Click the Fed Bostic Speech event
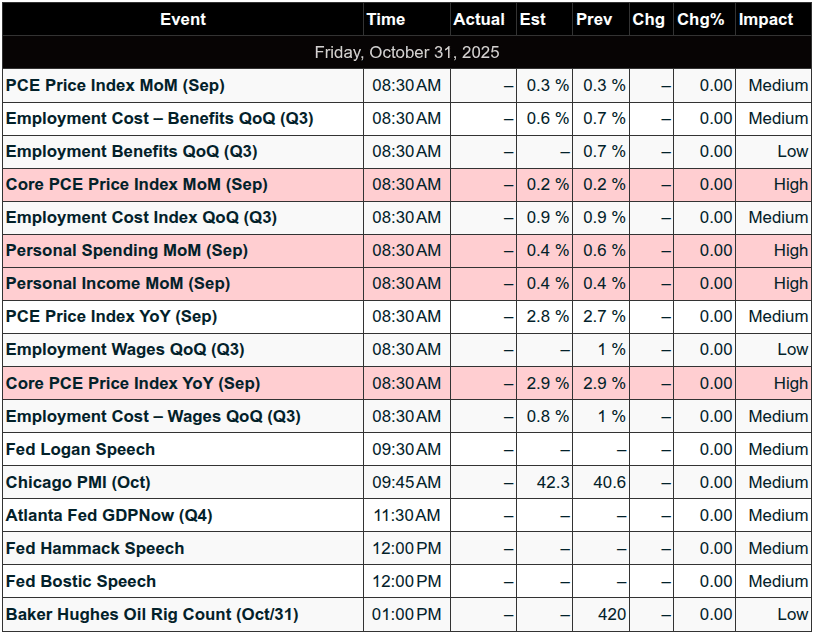 (x=81, y=581)
